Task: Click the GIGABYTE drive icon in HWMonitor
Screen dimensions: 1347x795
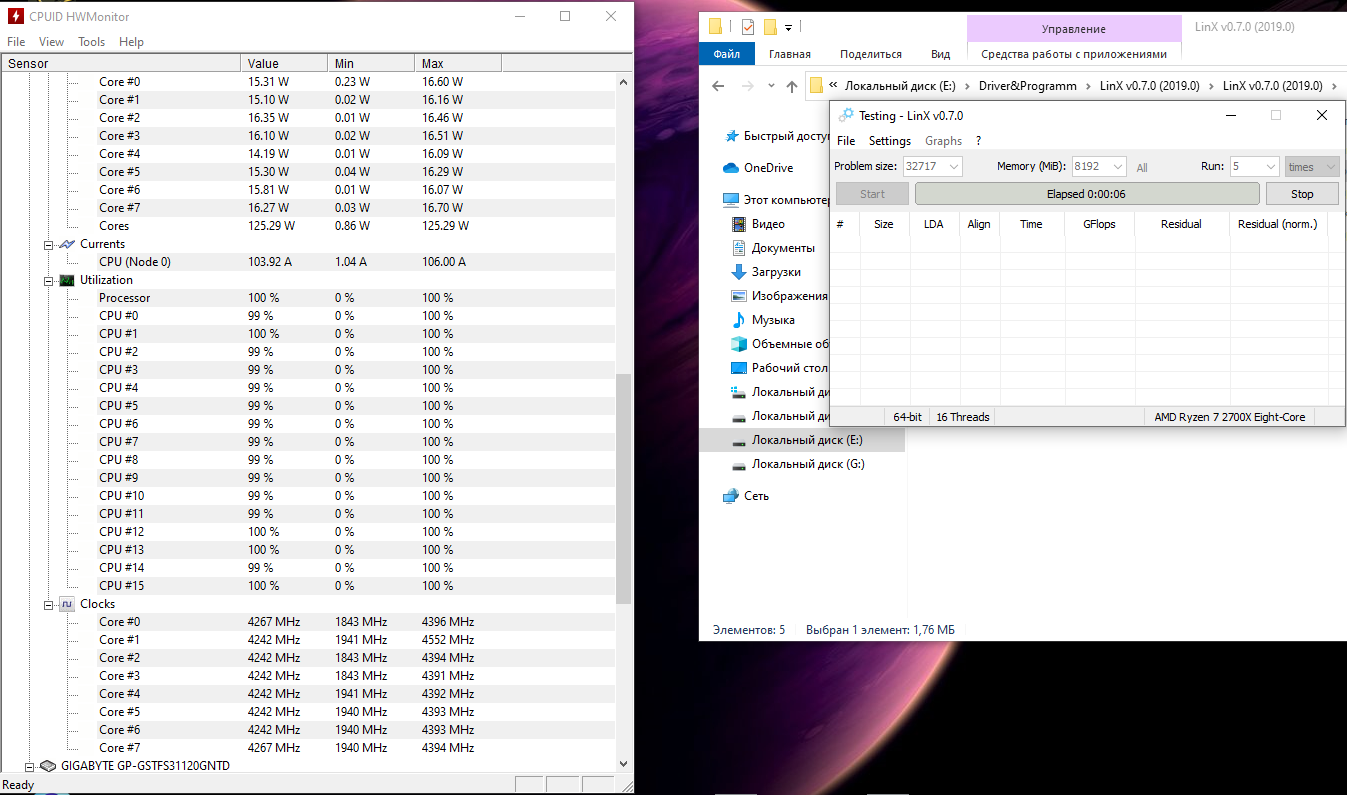Action: (x=47, y=766)
